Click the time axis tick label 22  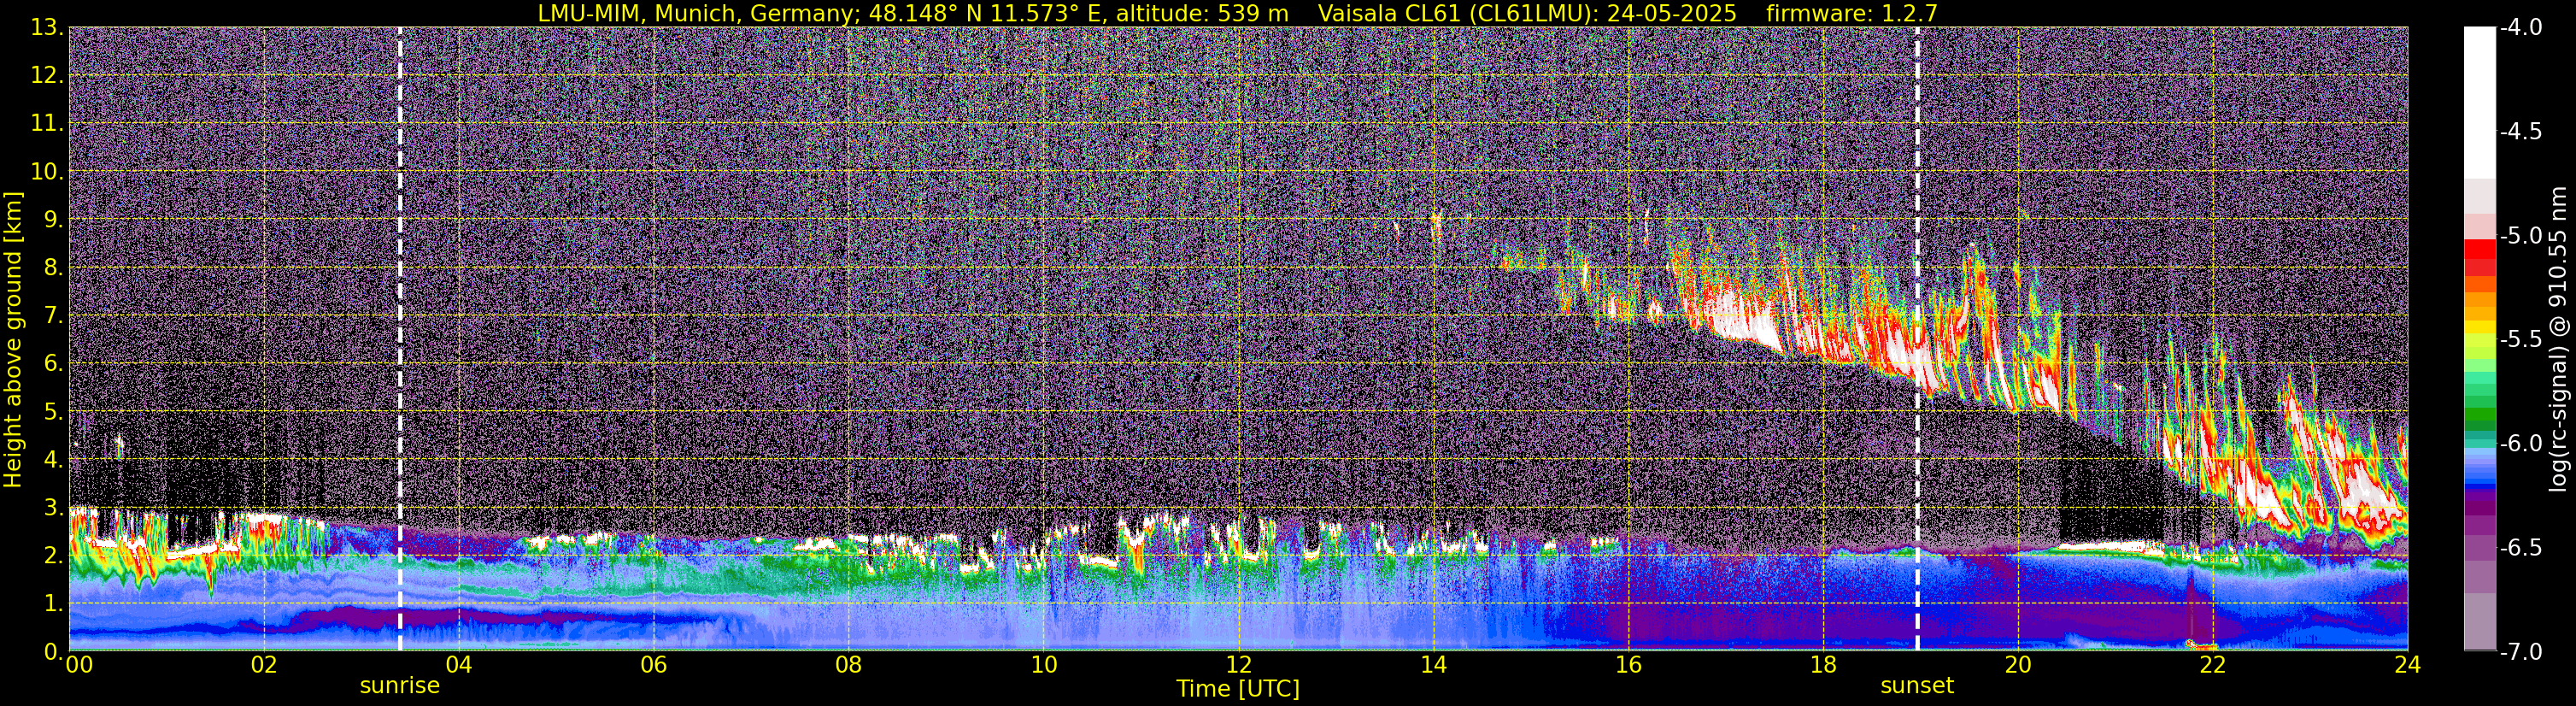(2214, 665)
